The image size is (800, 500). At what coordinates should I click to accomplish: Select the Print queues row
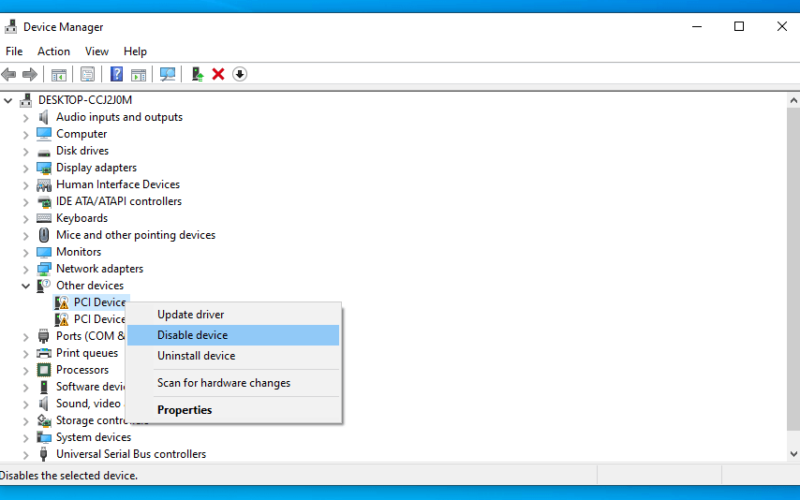87,353
